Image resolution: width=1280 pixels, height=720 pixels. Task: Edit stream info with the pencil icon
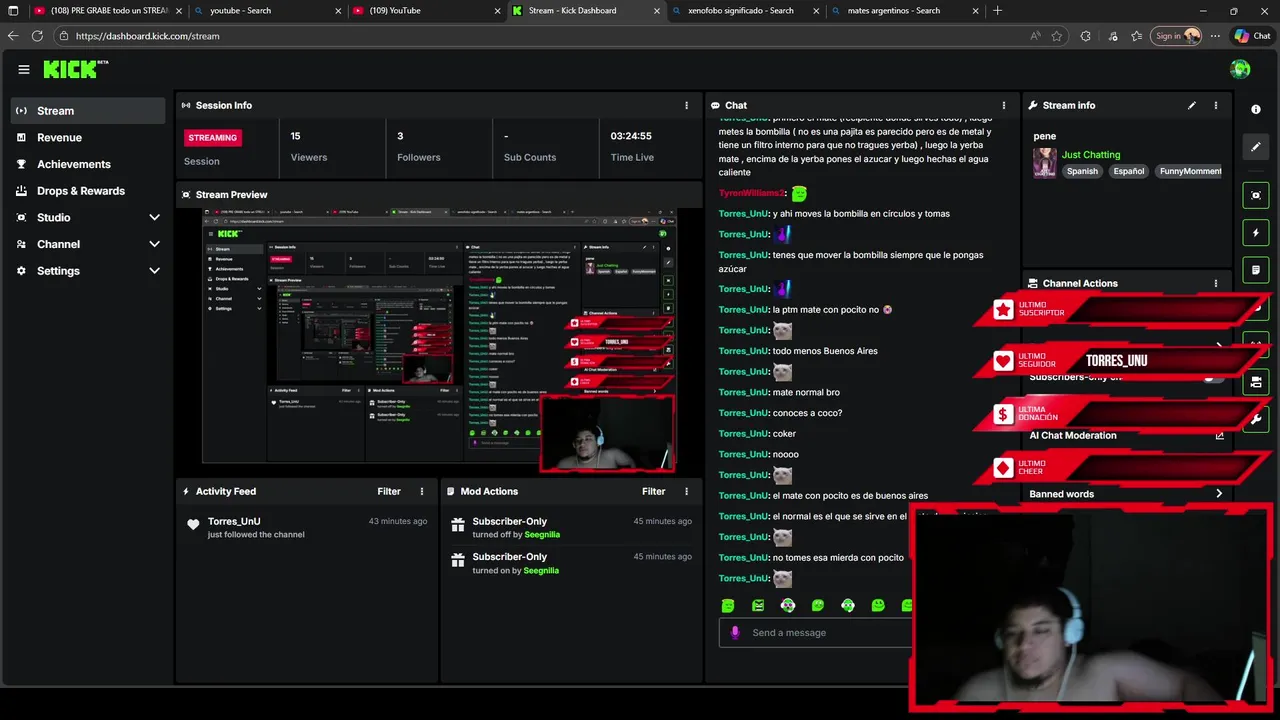1192,105
